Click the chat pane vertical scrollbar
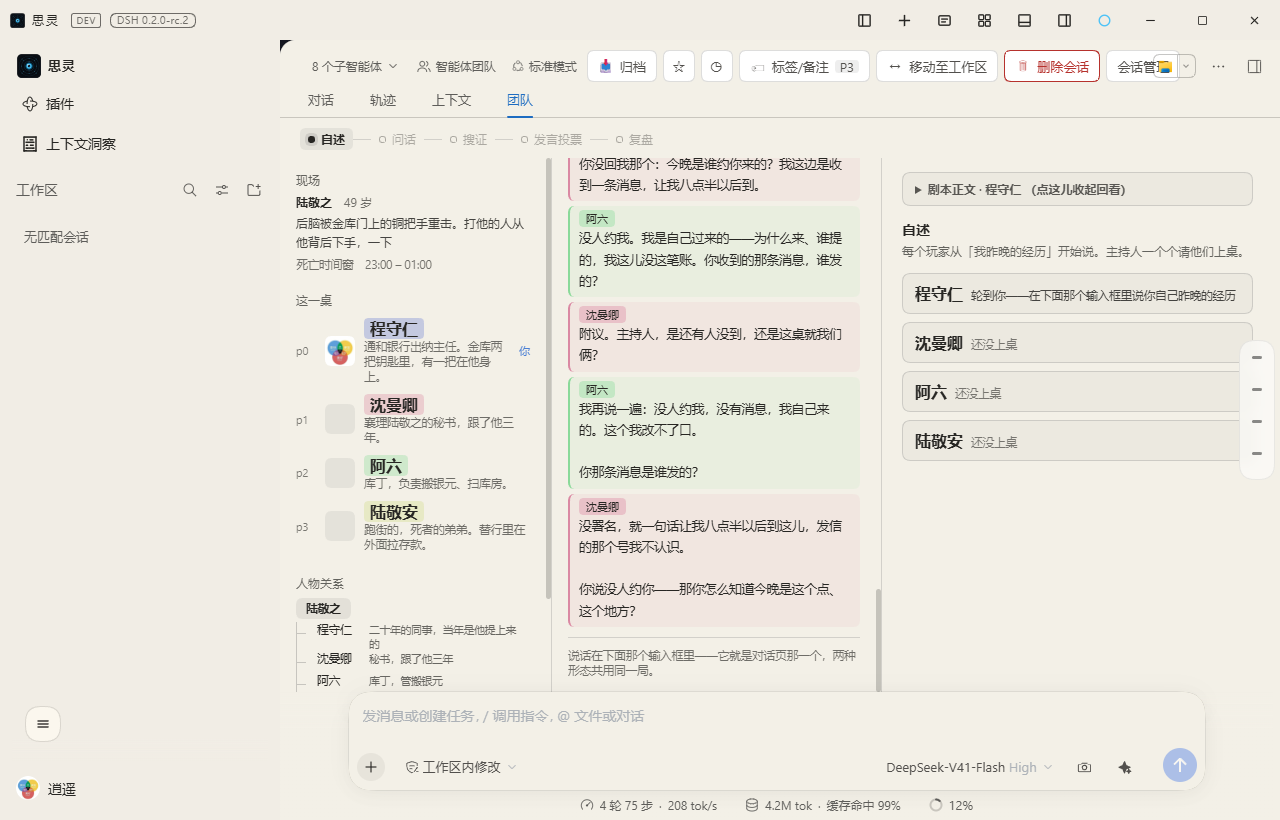 [x=879, y=640]
